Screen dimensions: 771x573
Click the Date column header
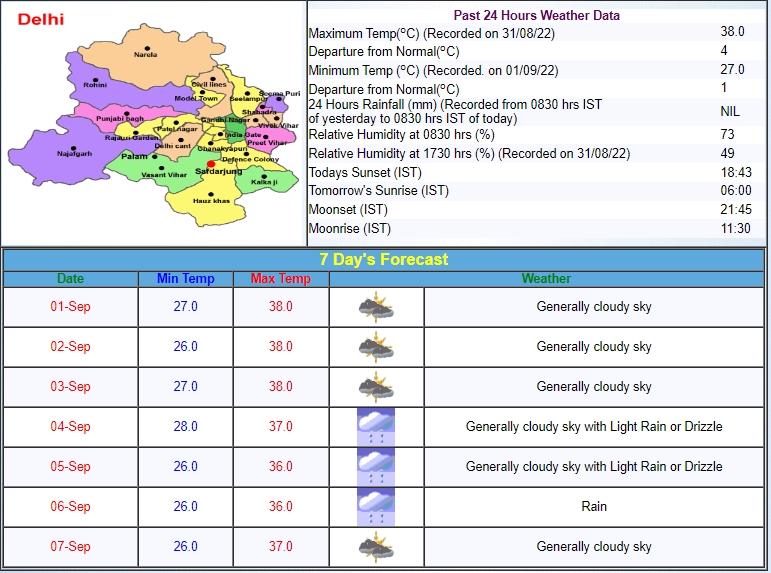70,278
